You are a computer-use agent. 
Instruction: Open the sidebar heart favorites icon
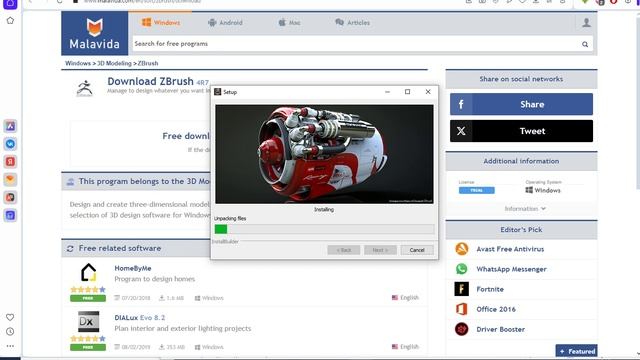10,317
